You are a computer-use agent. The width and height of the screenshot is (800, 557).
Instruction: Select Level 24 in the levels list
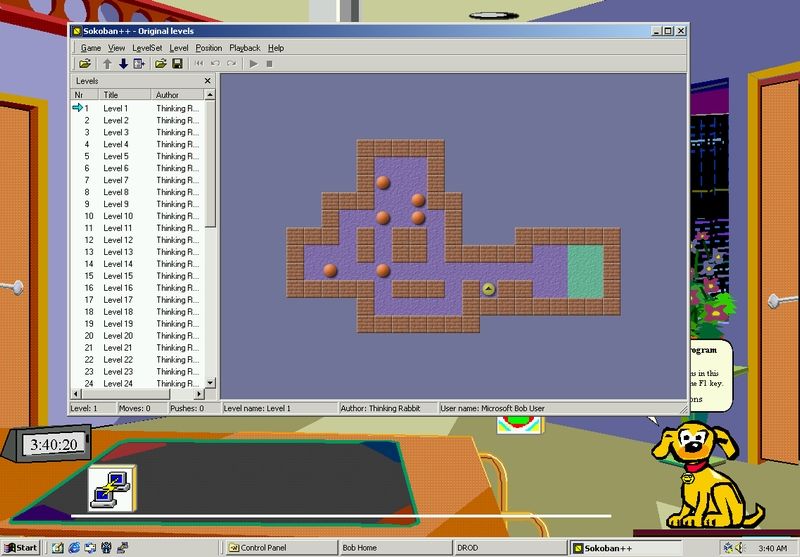tap(138, 383)
